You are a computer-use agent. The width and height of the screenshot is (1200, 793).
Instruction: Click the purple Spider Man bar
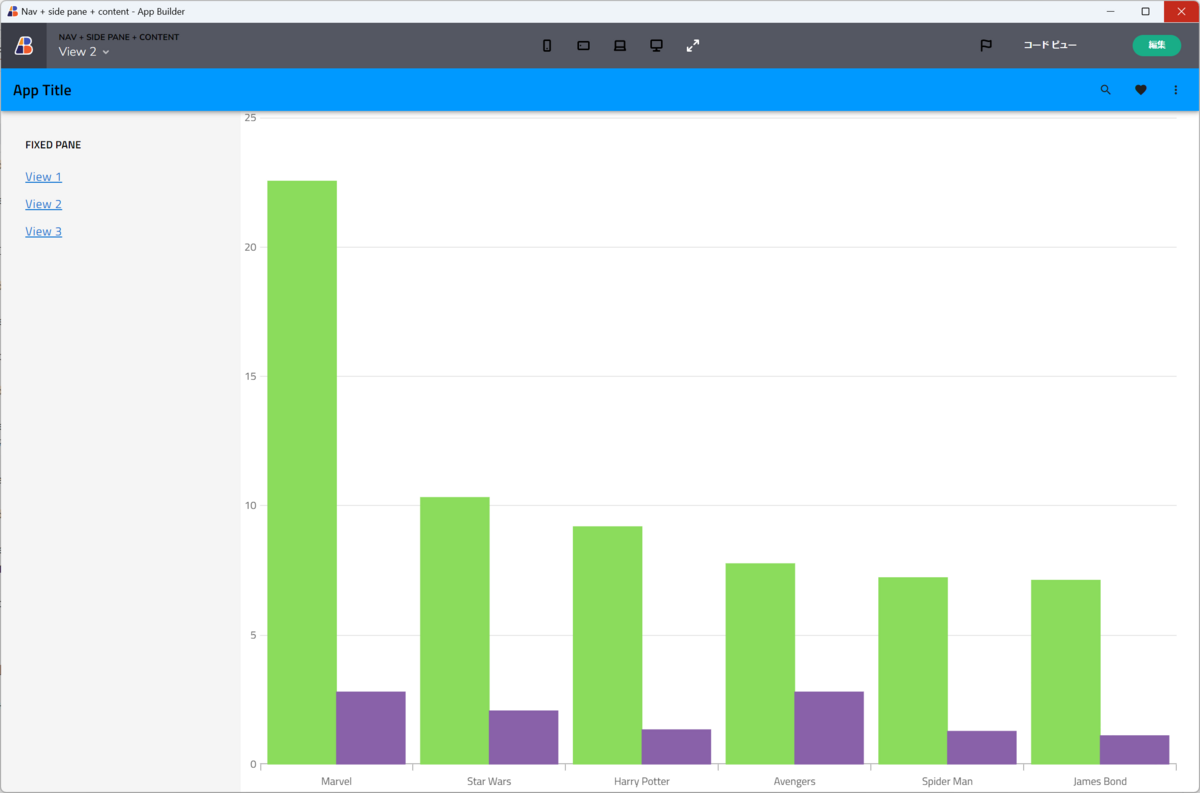(x=982, y=748)
